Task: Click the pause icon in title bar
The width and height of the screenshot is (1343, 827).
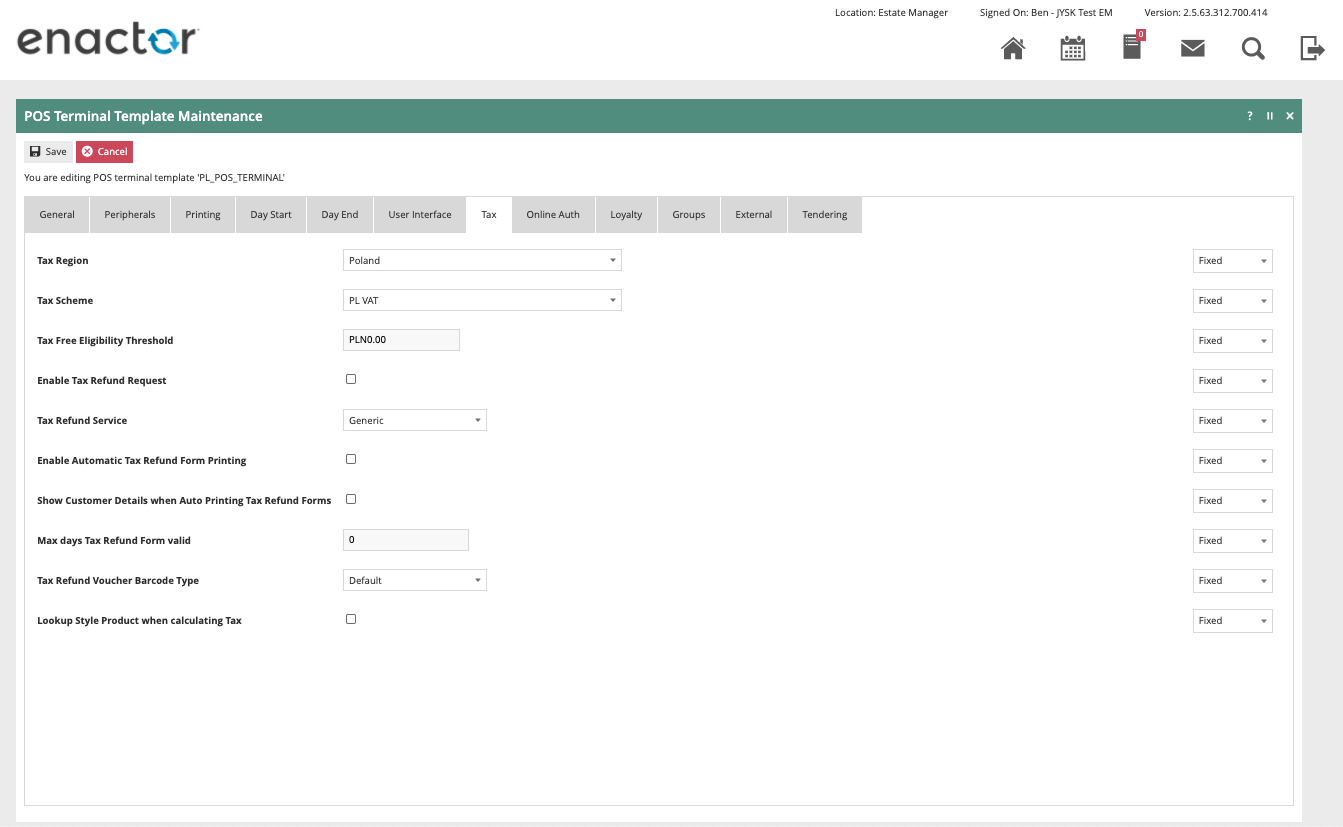Action: click(1270, 116)
